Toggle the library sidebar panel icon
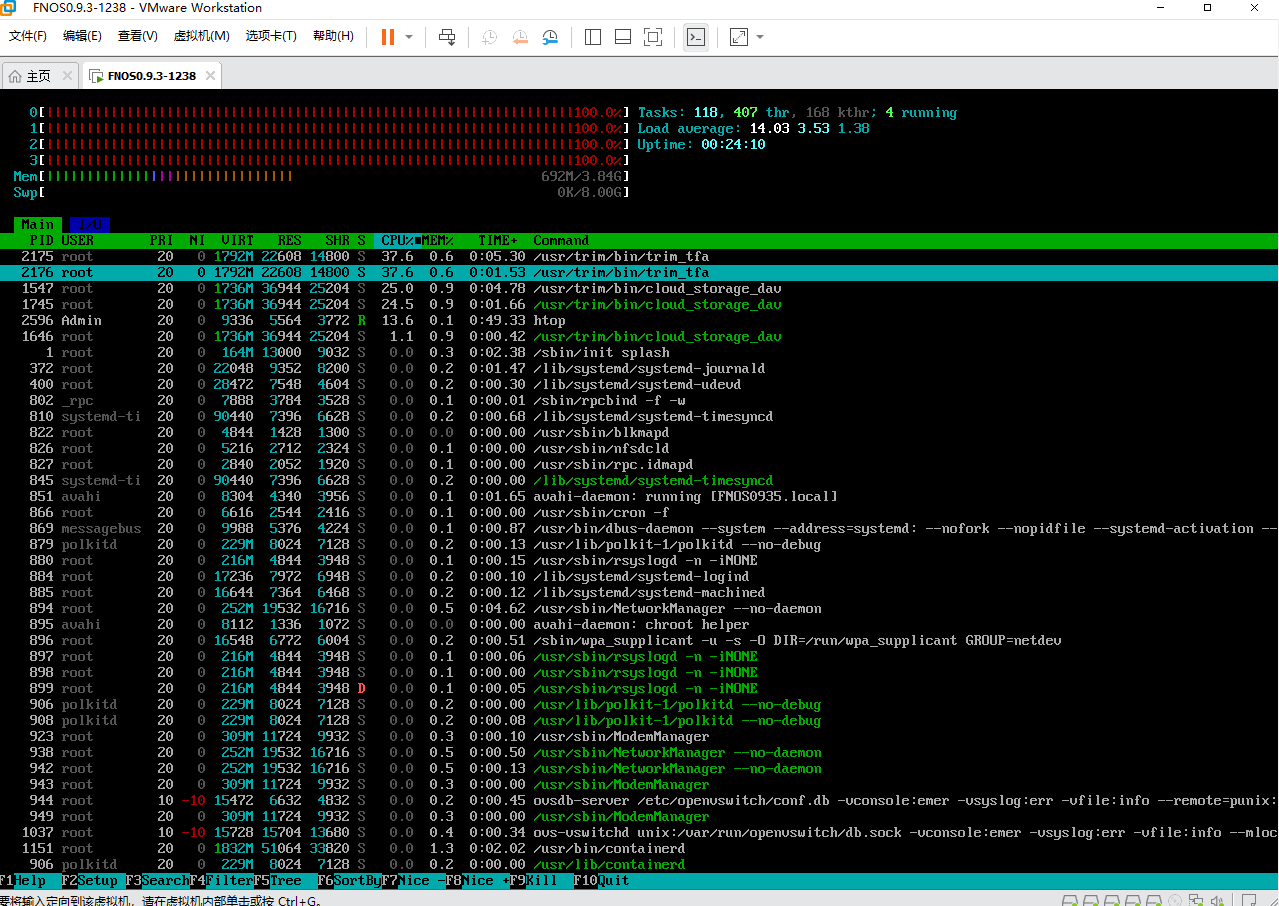The width and height of the screenshot is (1279, 906). [x=593, y=37]
